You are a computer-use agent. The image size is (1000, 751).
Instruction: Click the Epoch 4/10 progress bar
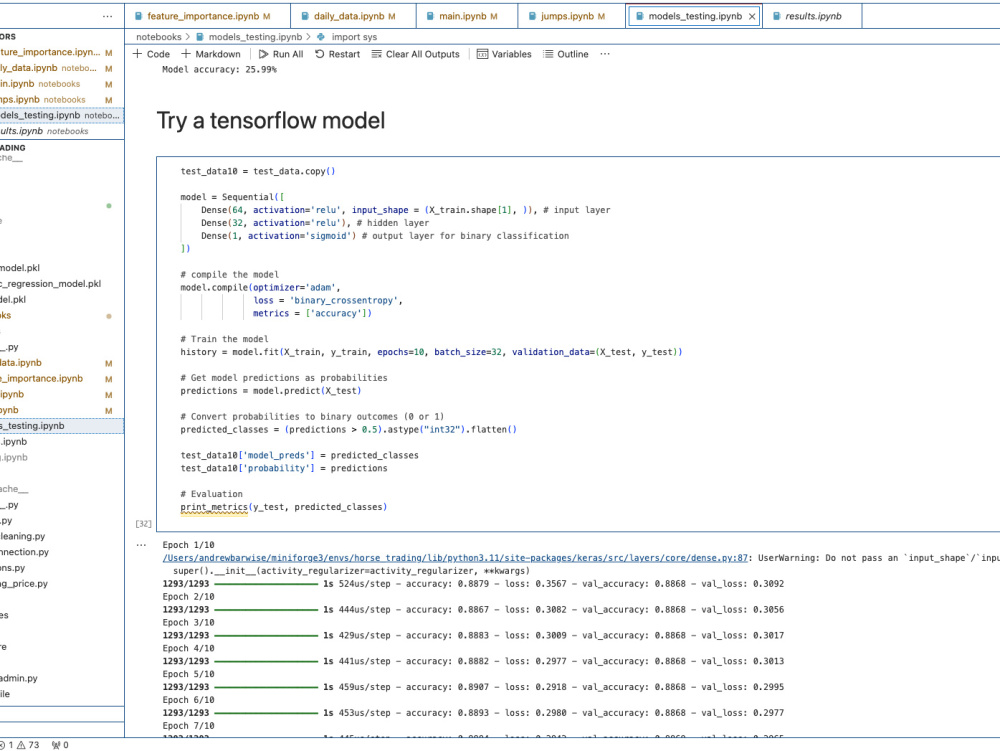pos(266,661)
